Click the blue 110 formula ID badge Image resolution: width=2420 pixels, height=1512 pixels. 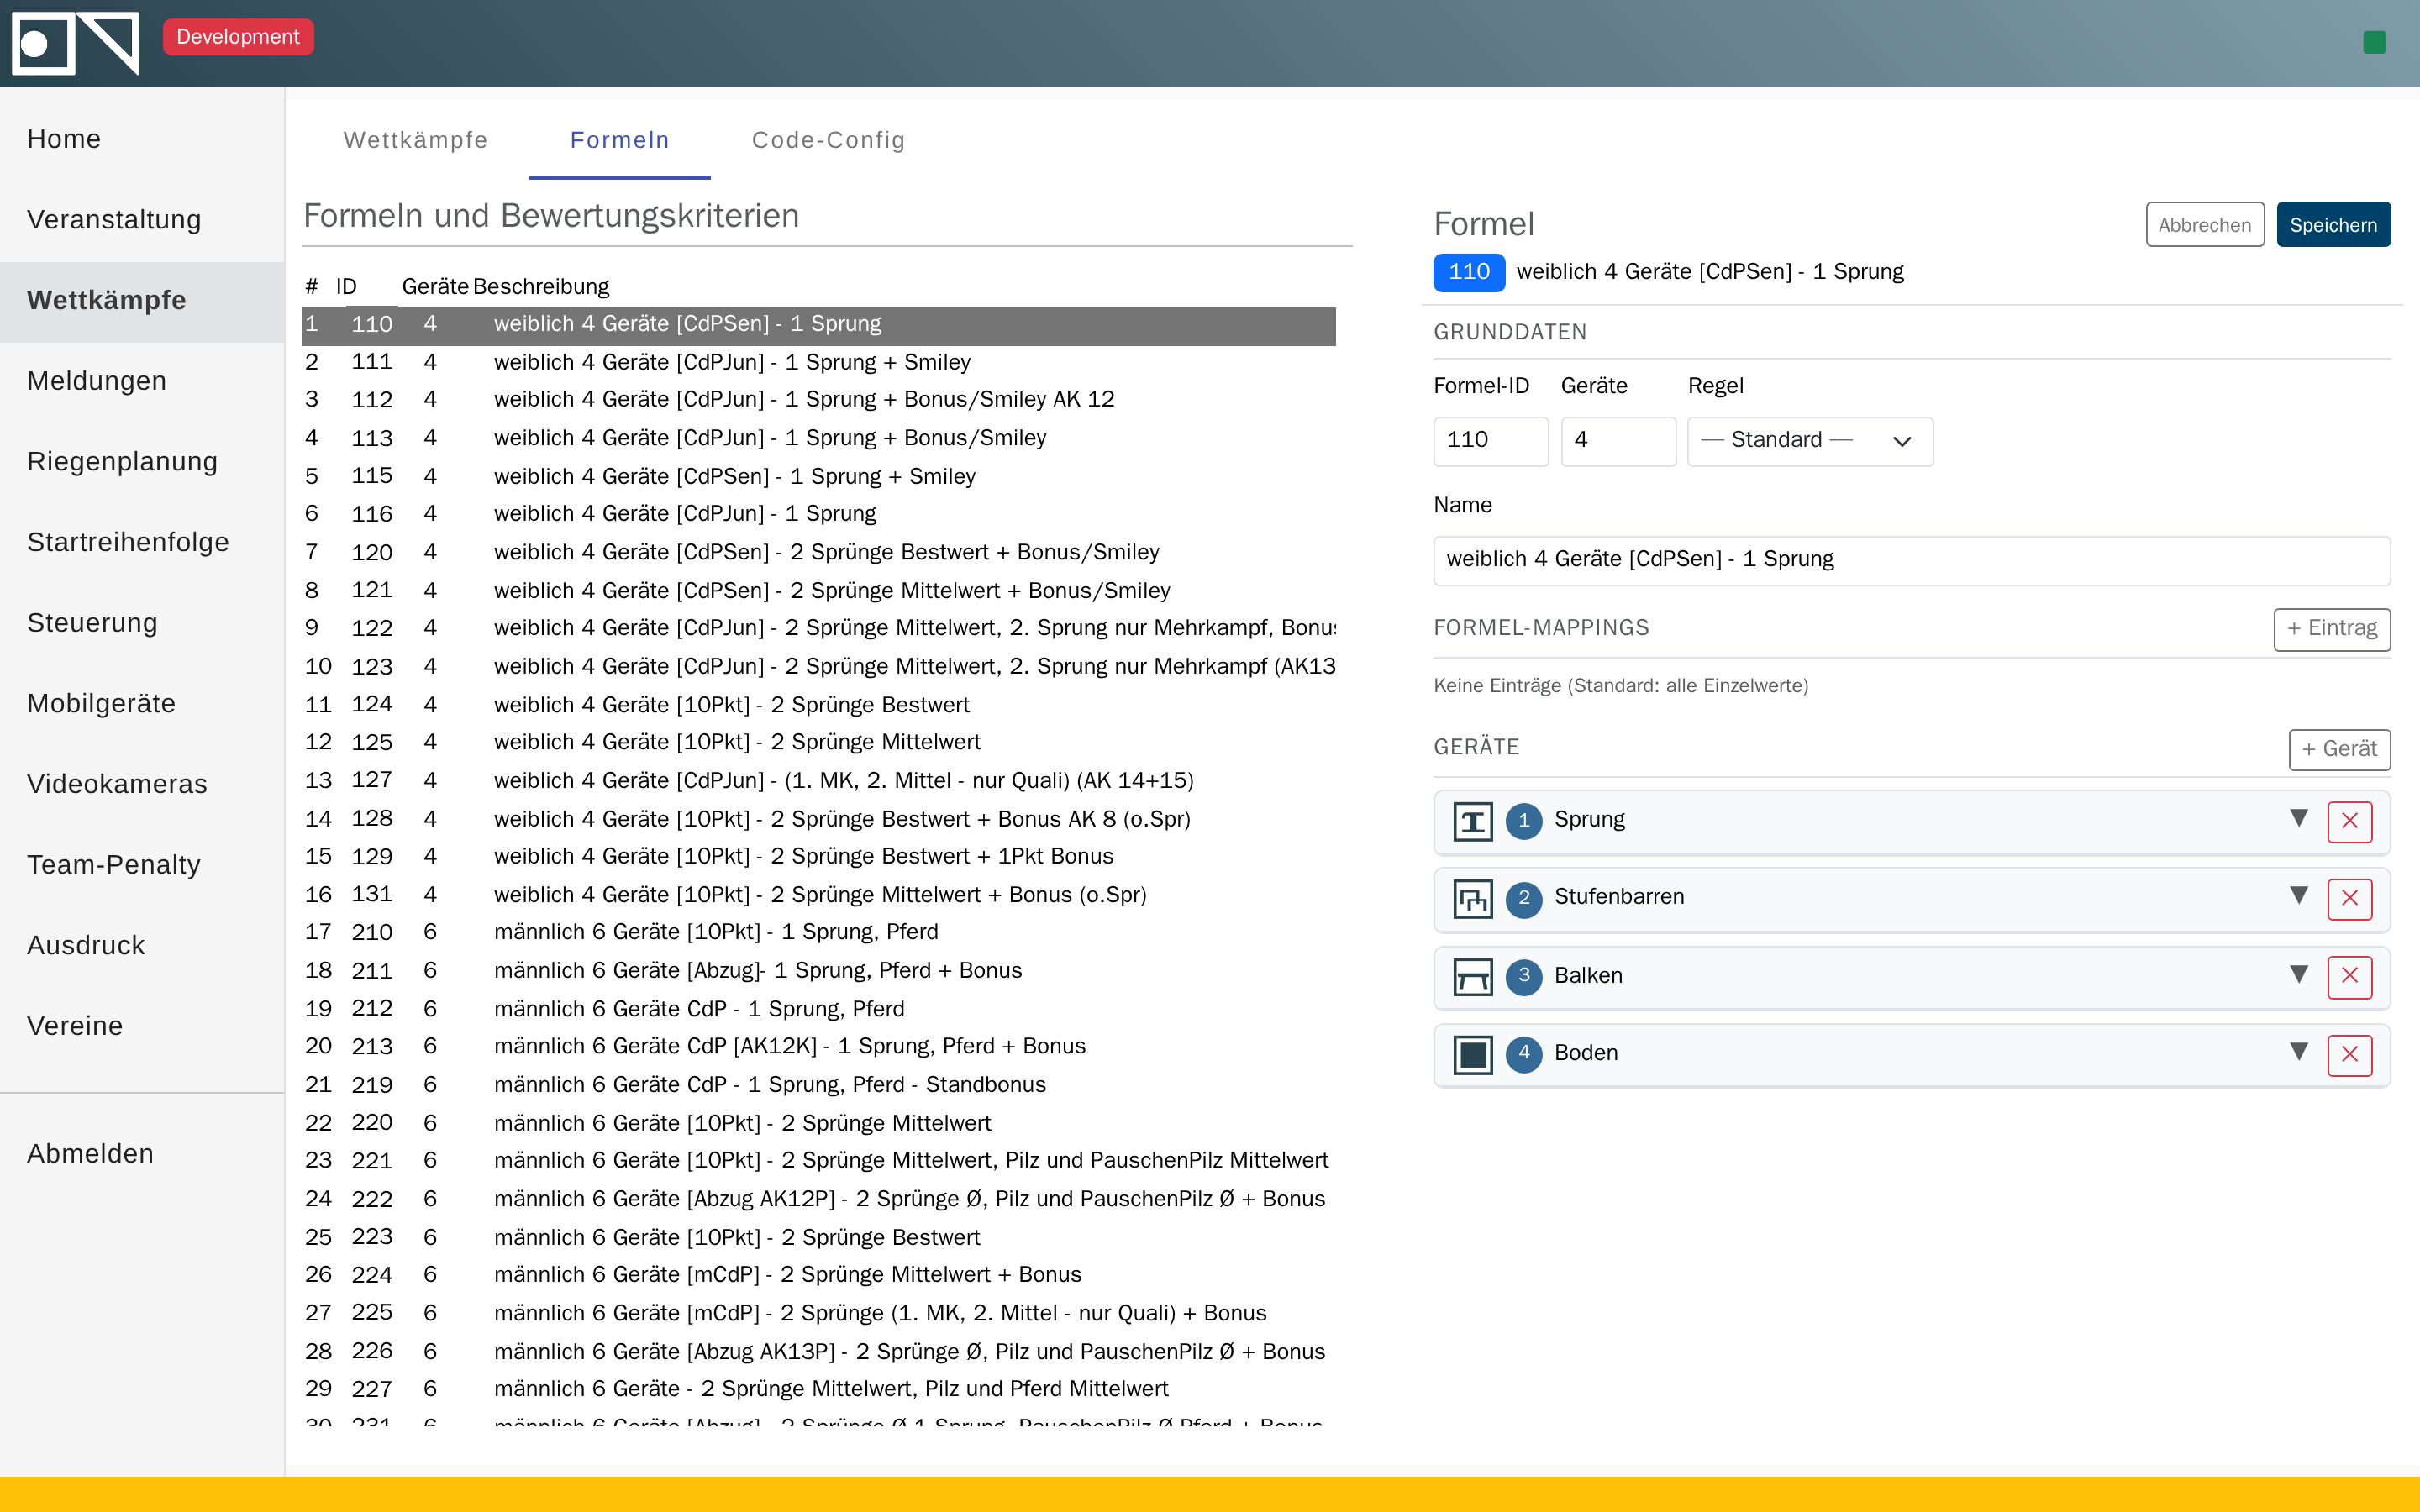1469,272
